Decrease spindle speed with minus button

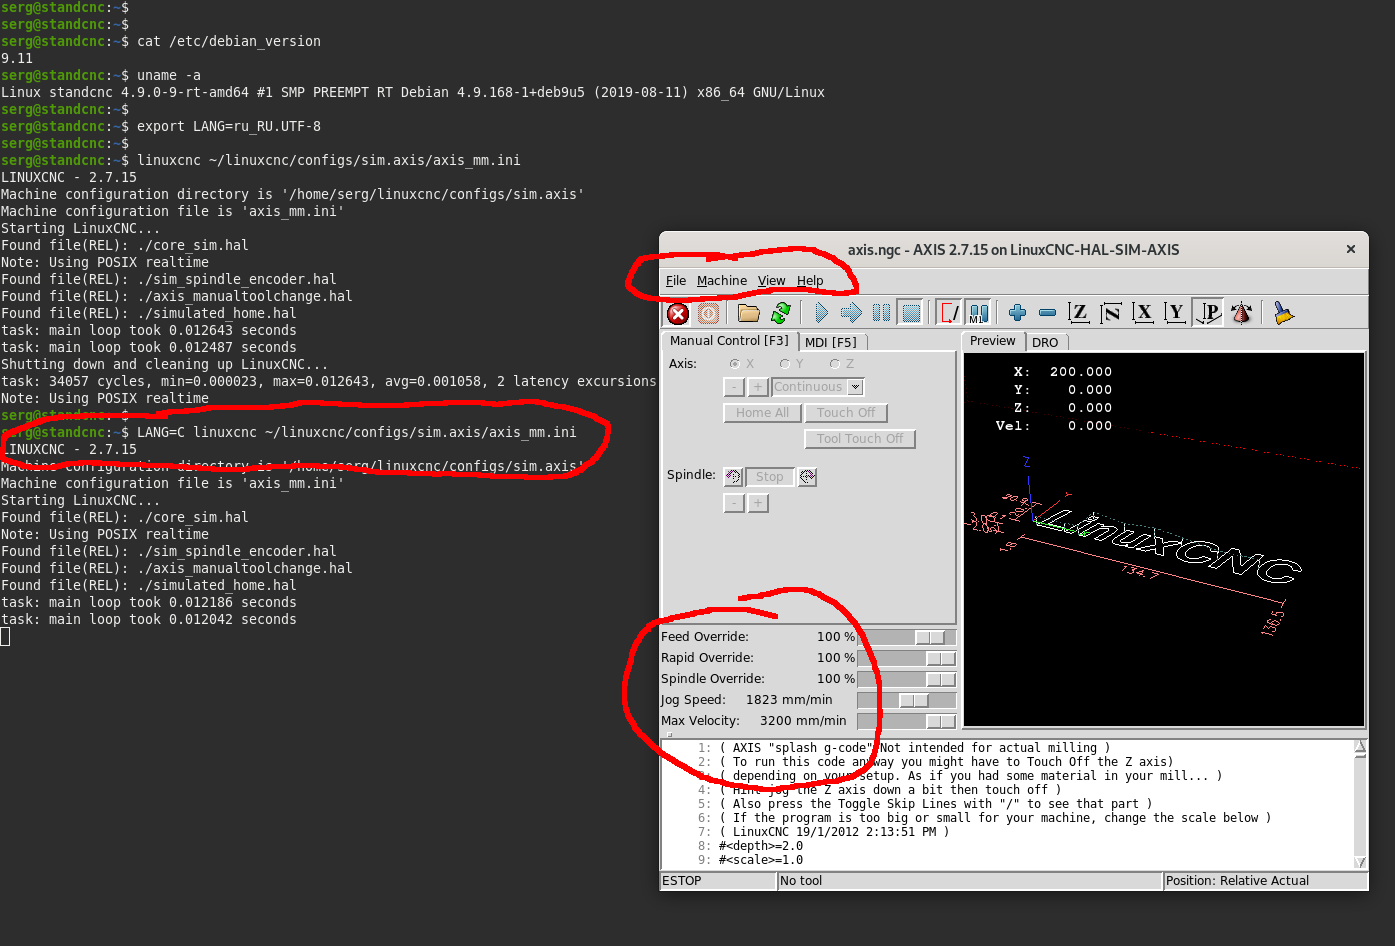[x=734, y=503]
